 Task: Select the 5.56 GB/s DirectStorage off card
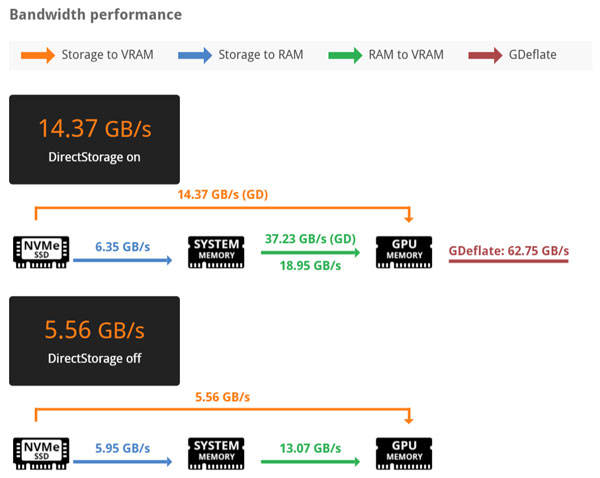point(94,340)
